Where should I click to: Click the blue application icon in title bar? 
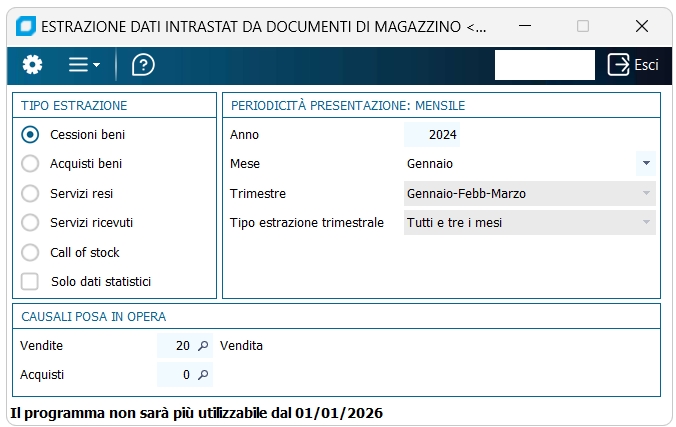click(25, 26)
